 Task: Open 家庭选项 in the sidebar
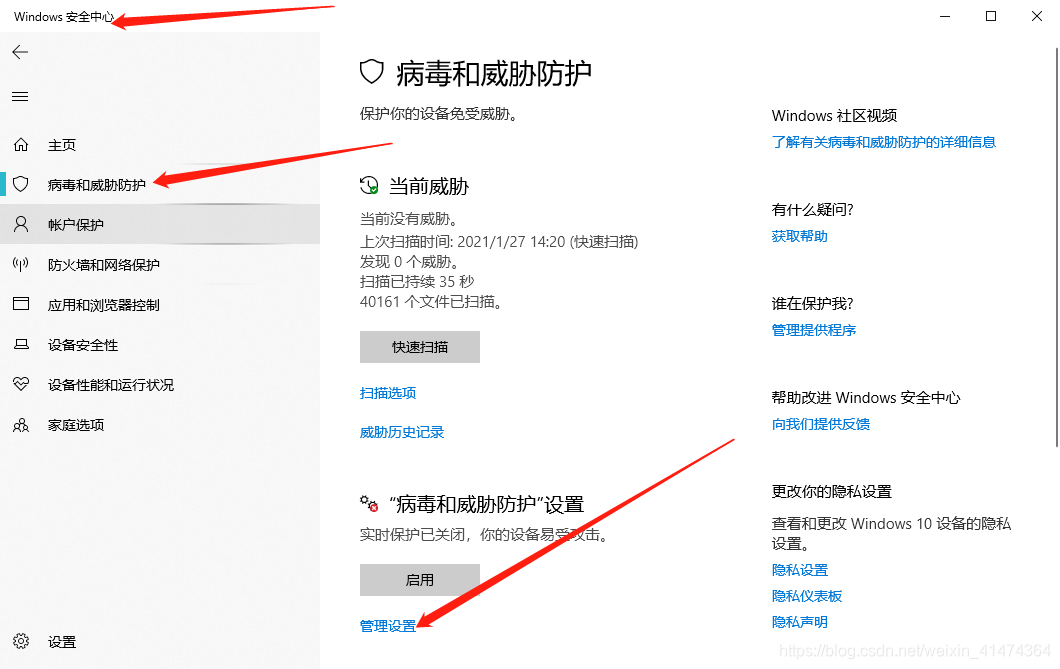click(x=160, y=424)
